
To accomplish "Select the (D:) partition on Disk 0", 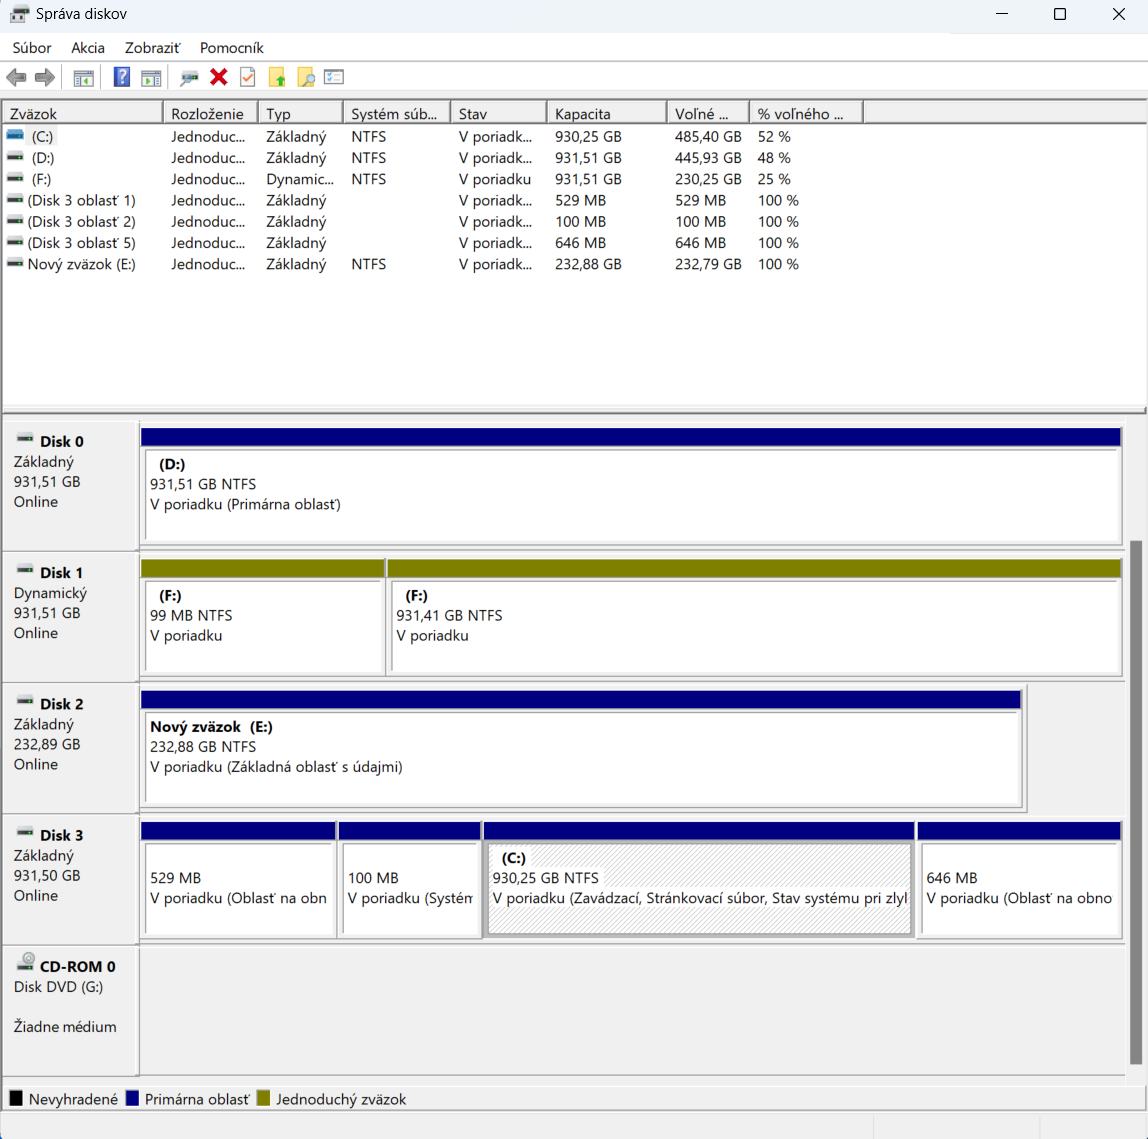I will click(630, 487).
